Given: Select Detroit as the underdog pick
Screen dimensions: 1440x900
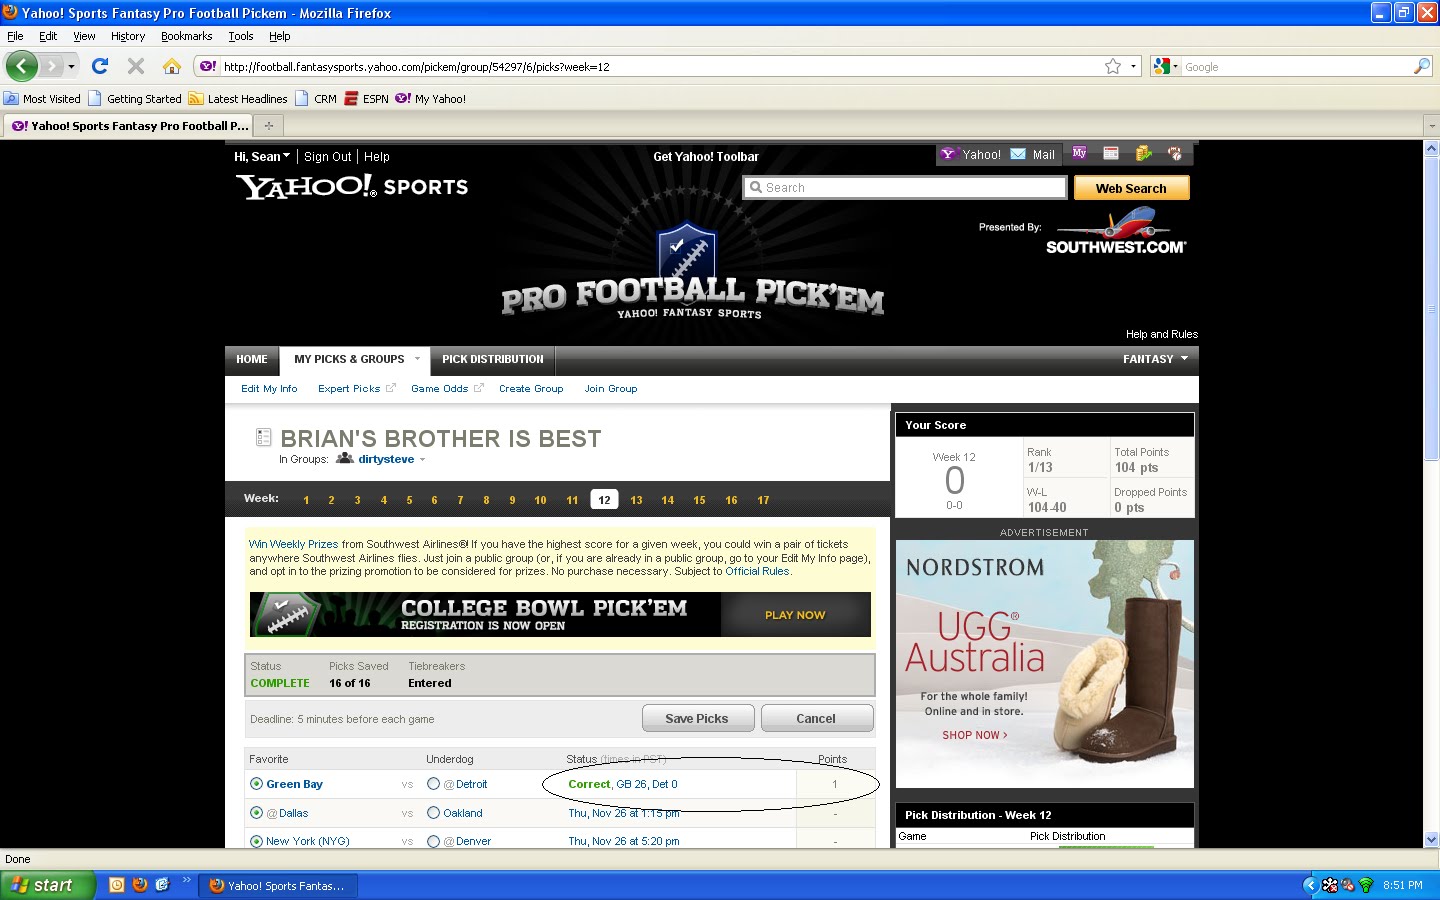Looking at the screenshot, I should point(433,784).
